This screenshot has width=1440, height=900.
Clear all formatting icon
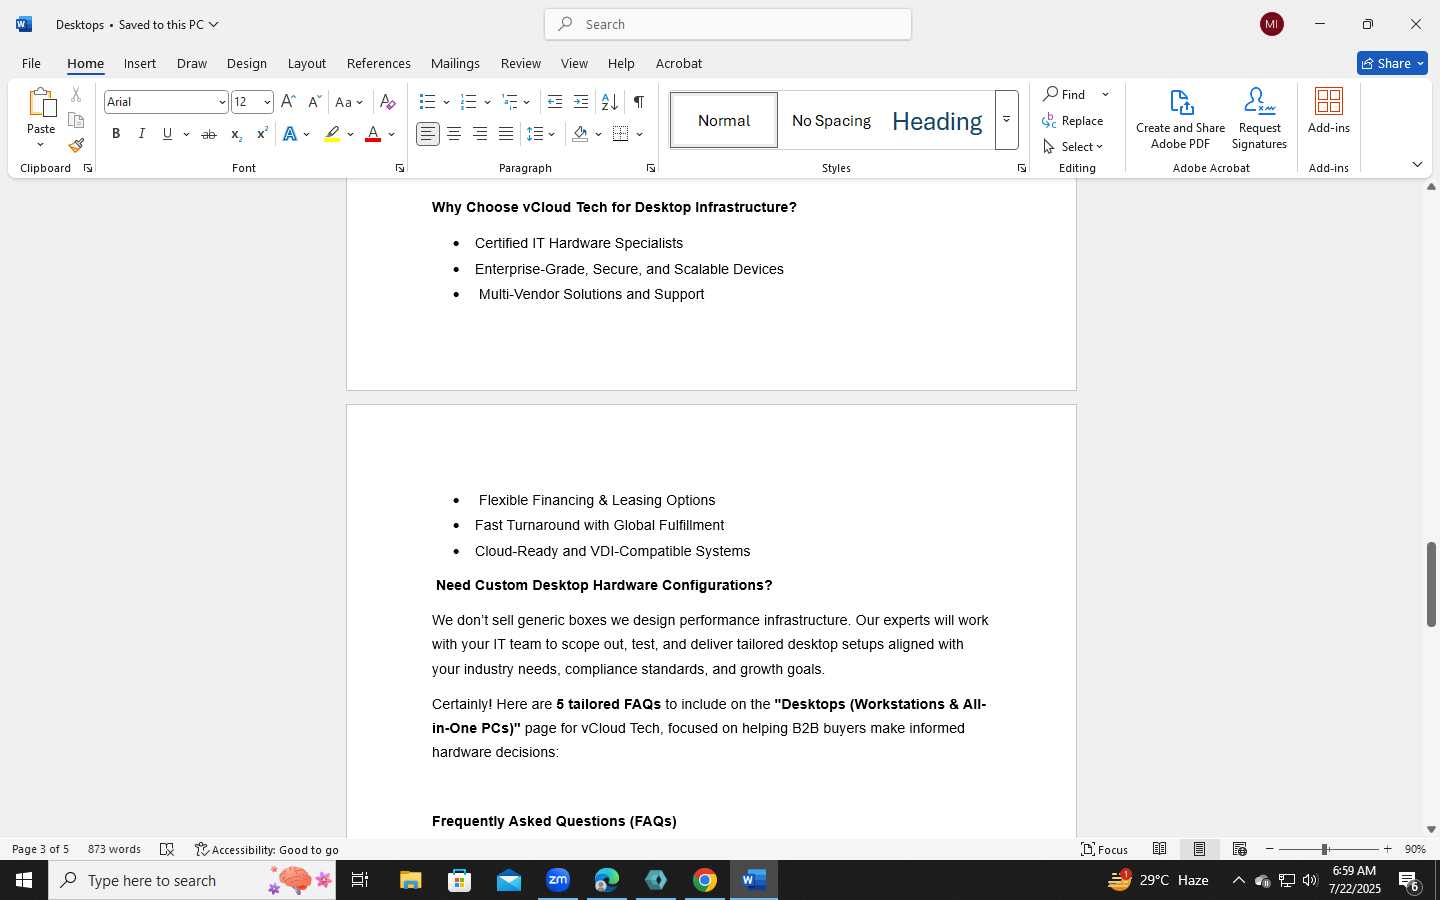point(388,102)
